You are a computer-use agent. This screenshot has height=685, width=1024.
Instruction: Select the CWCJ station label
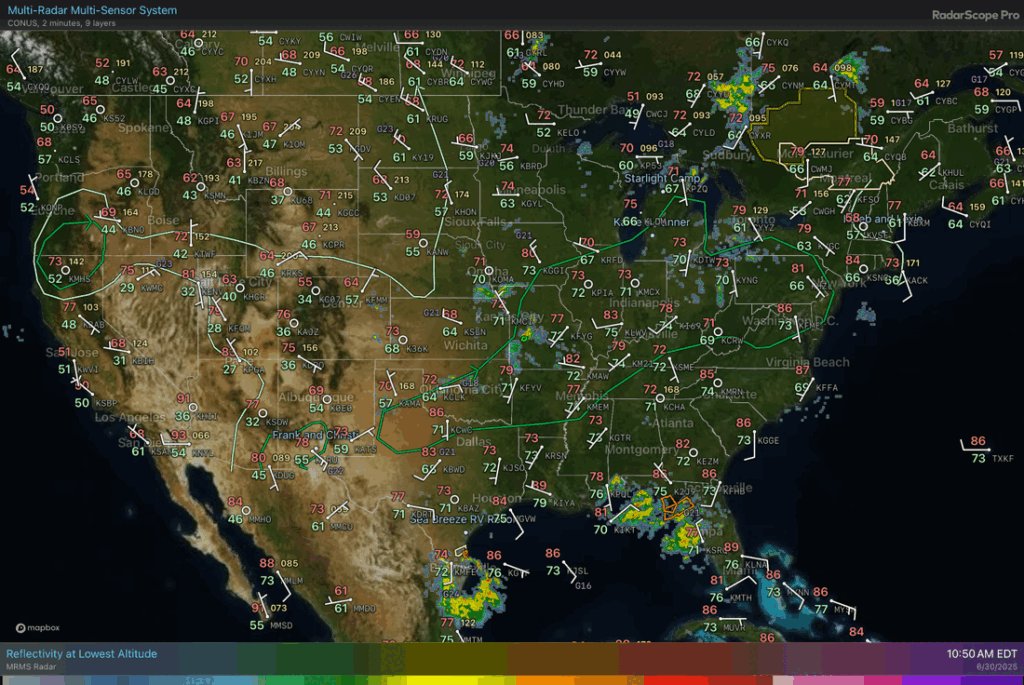pos(657,114)
